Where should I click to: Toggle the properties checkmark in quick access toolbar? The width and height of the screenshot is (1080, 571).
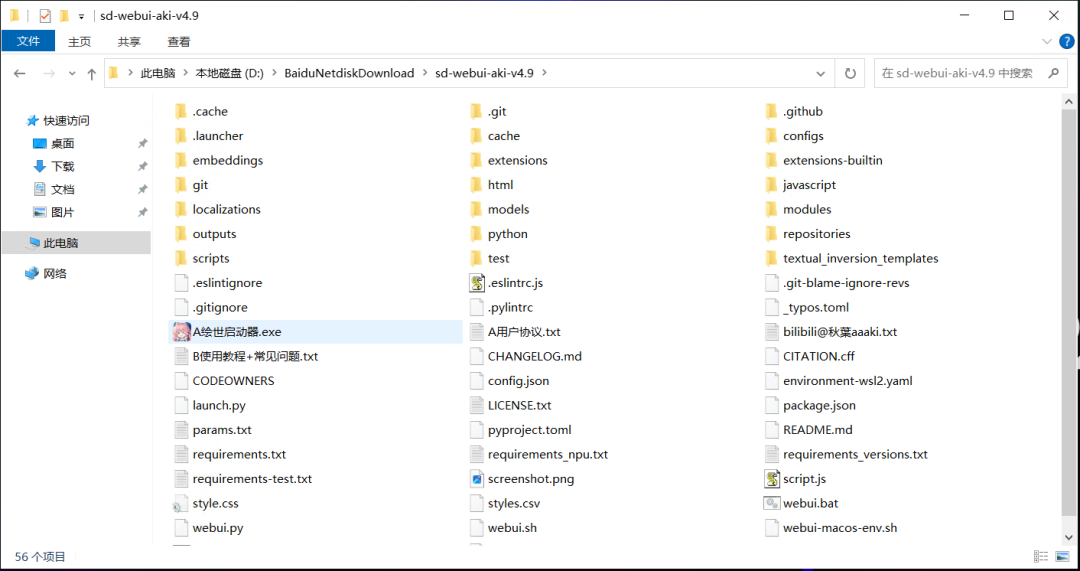tap(45, 15)
